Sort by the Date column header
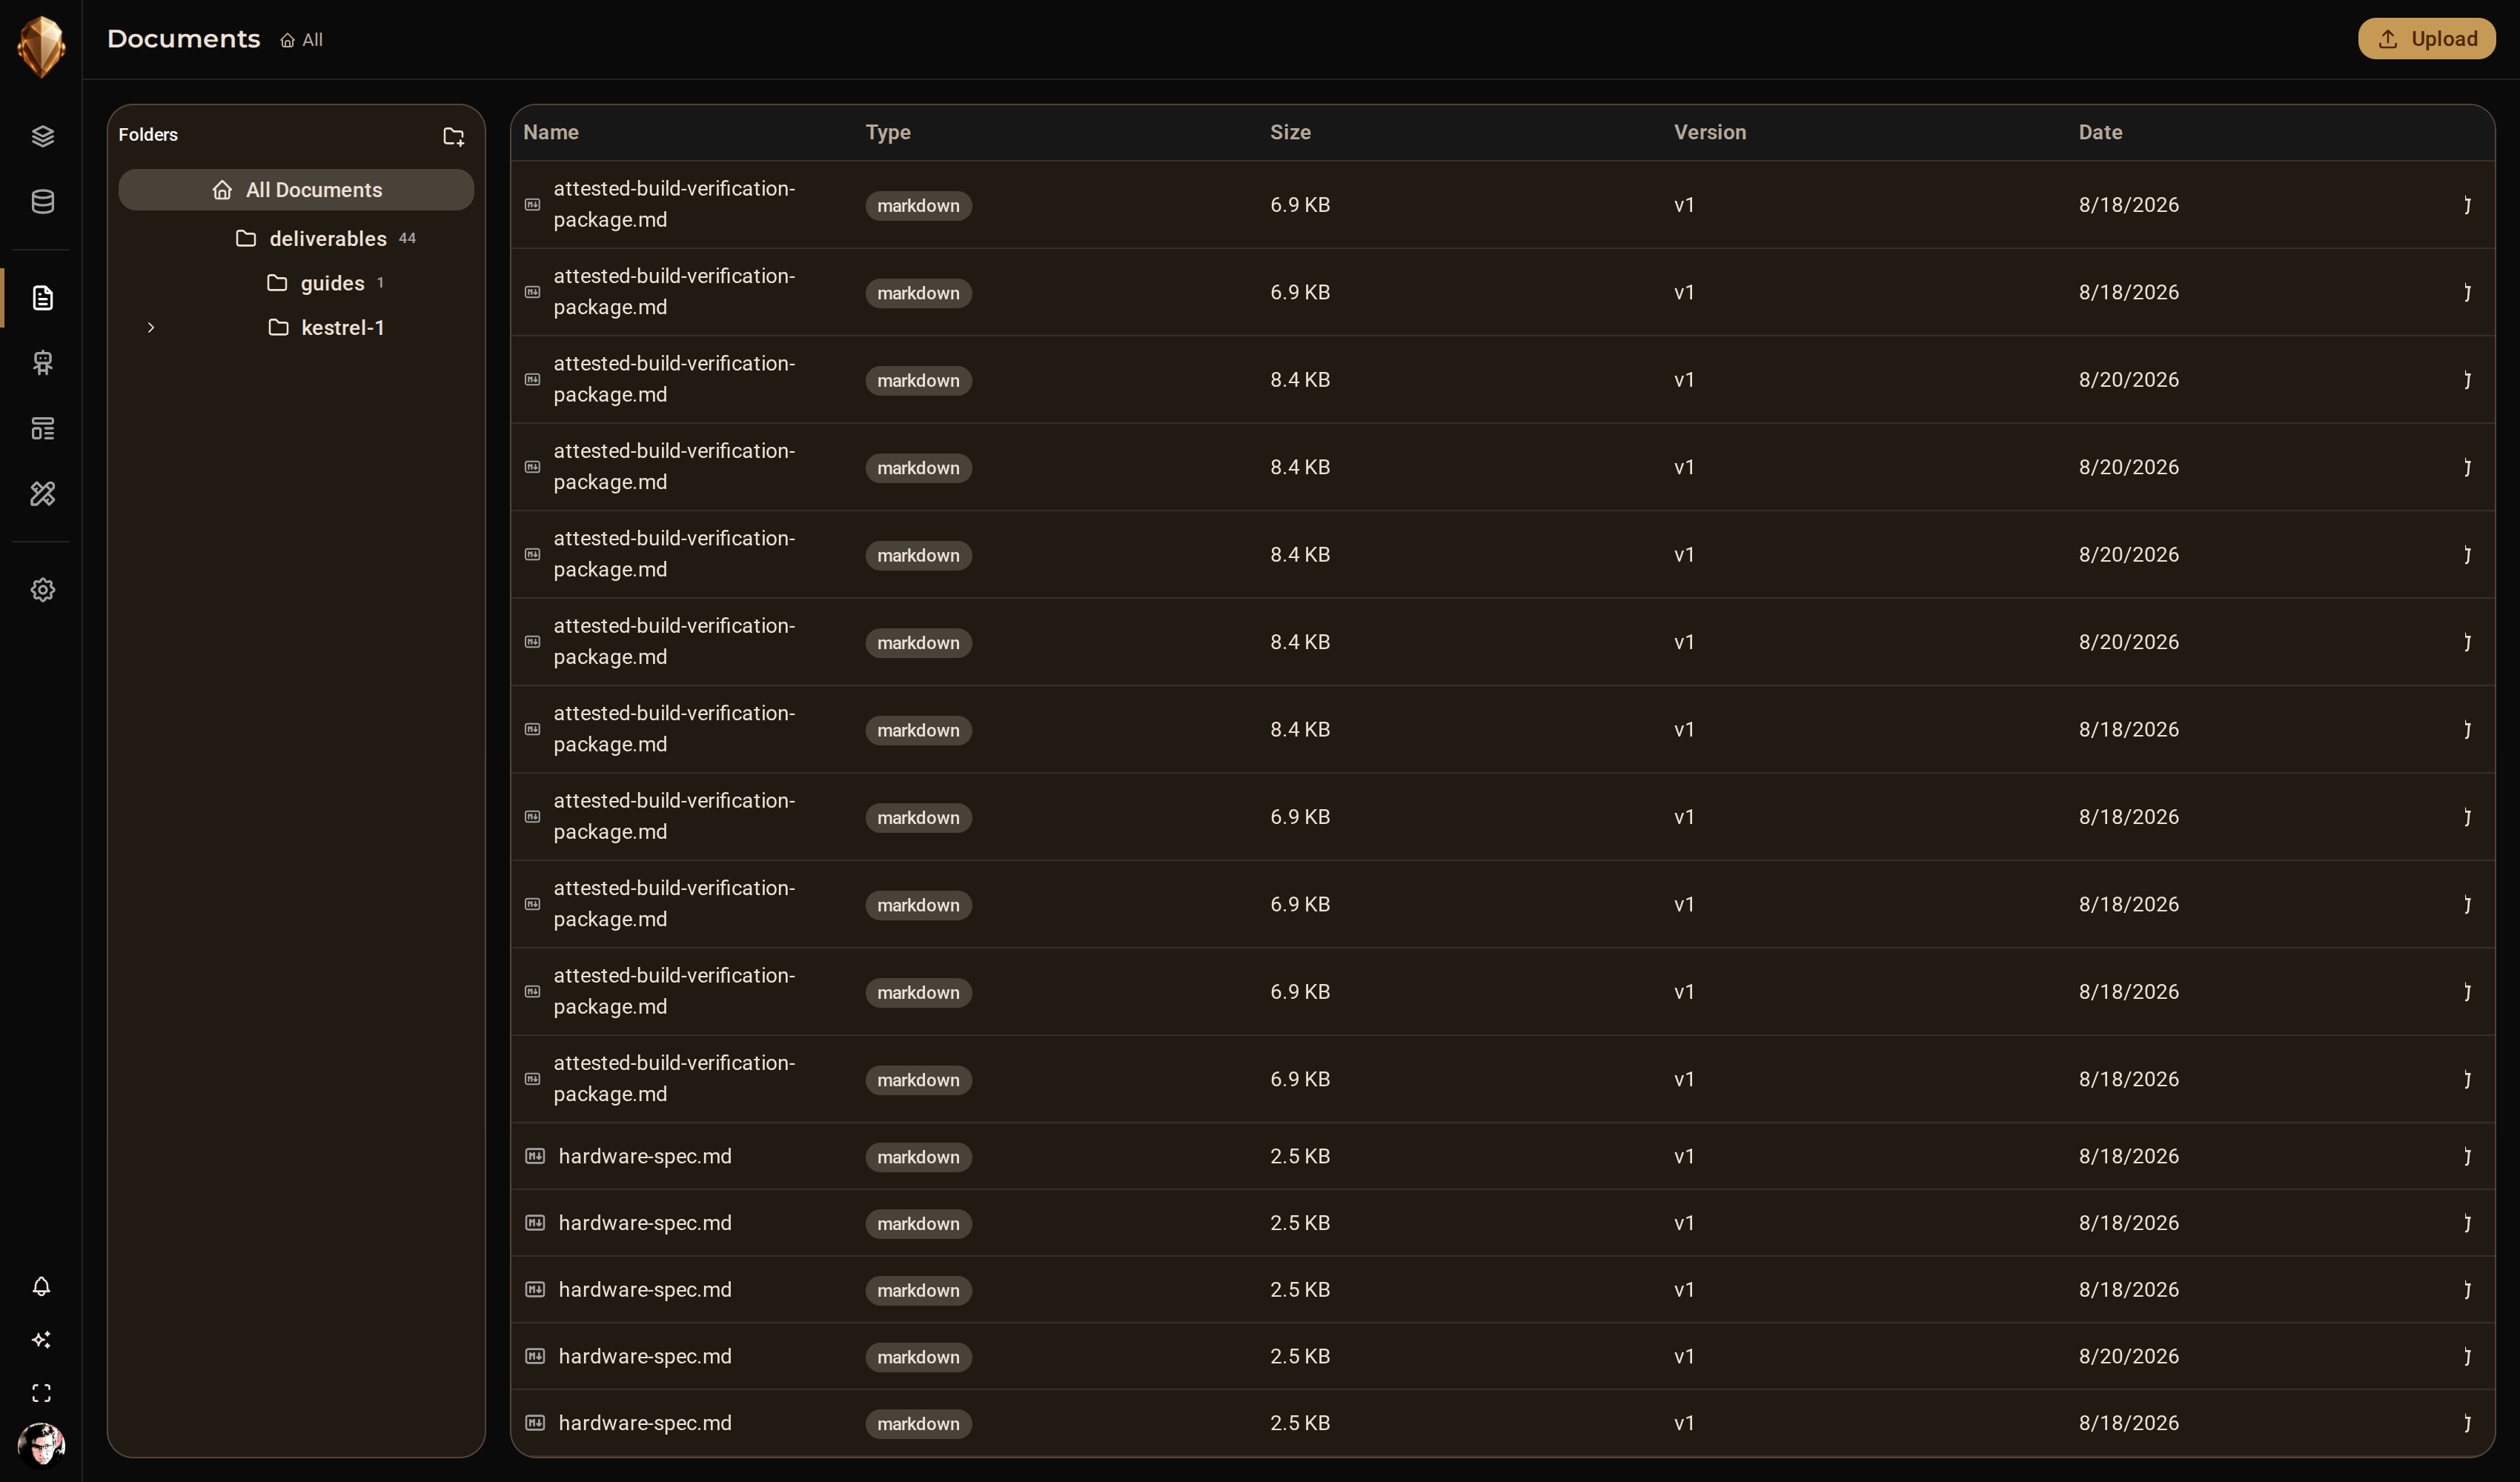 (2100, 132)
